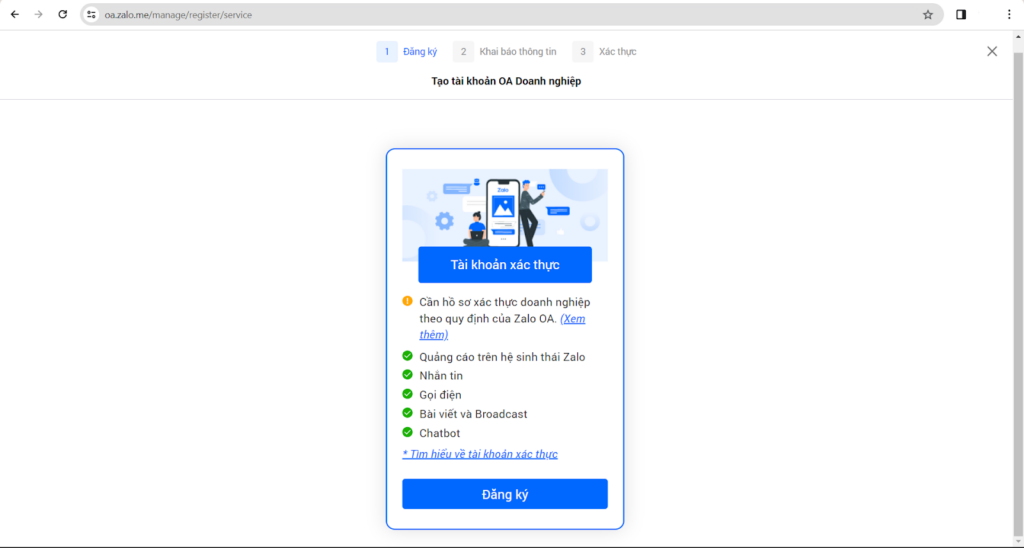Click the orange warning icon
The width and height of the screenshot is (1024, 548).
click(x=408, y=301)
